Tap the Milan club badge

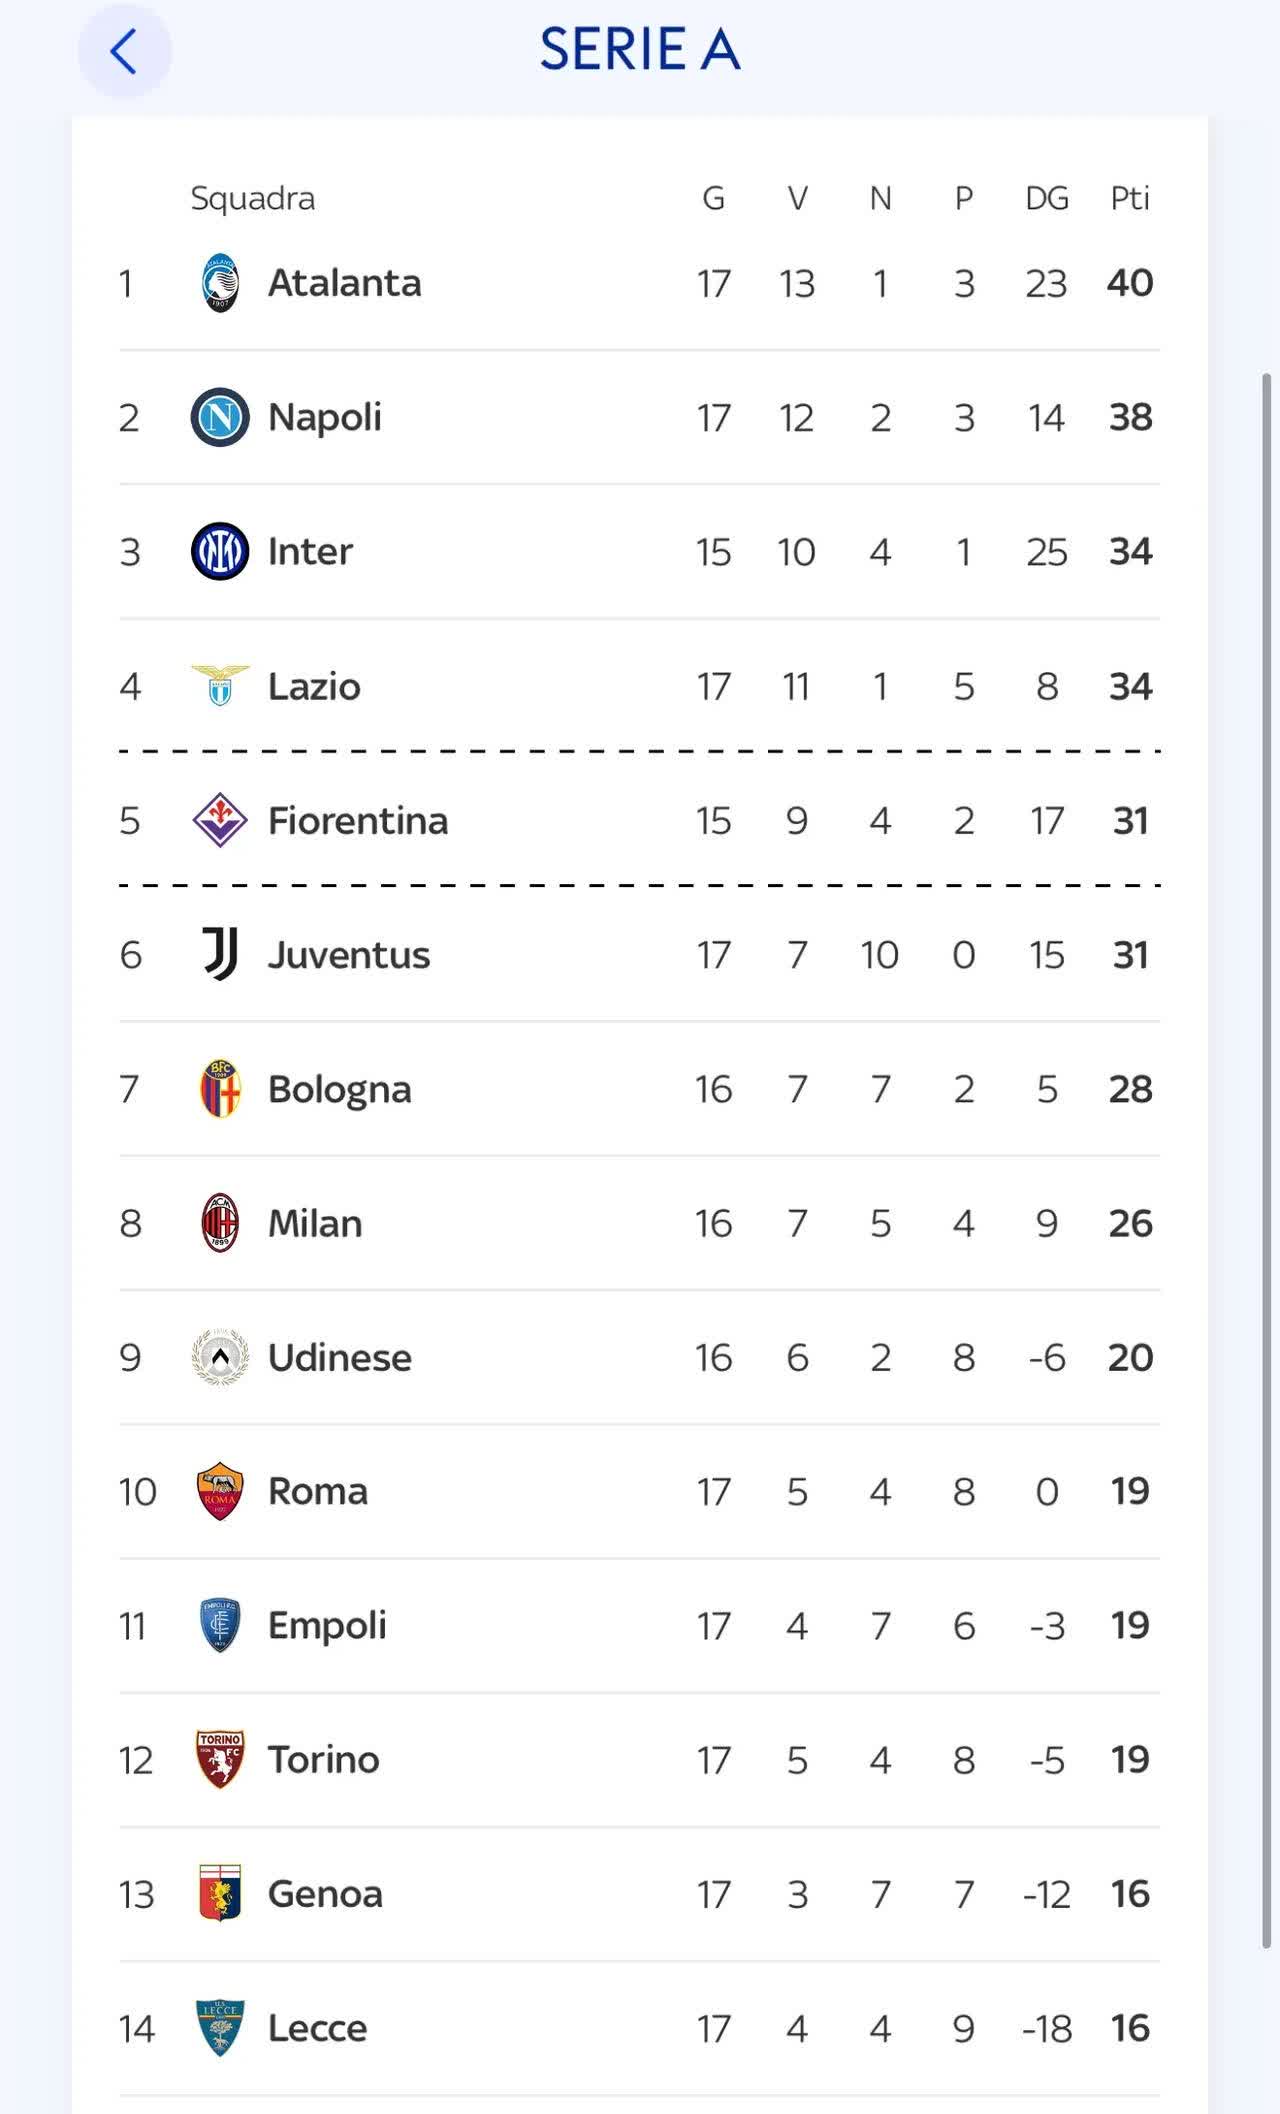click(x=220, y=1223)
